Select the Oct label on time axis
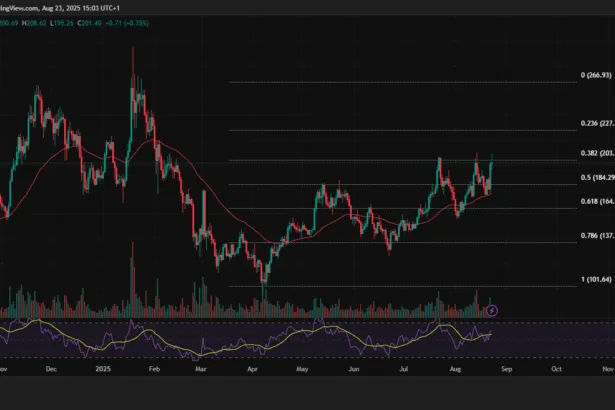 click(556, 368)
